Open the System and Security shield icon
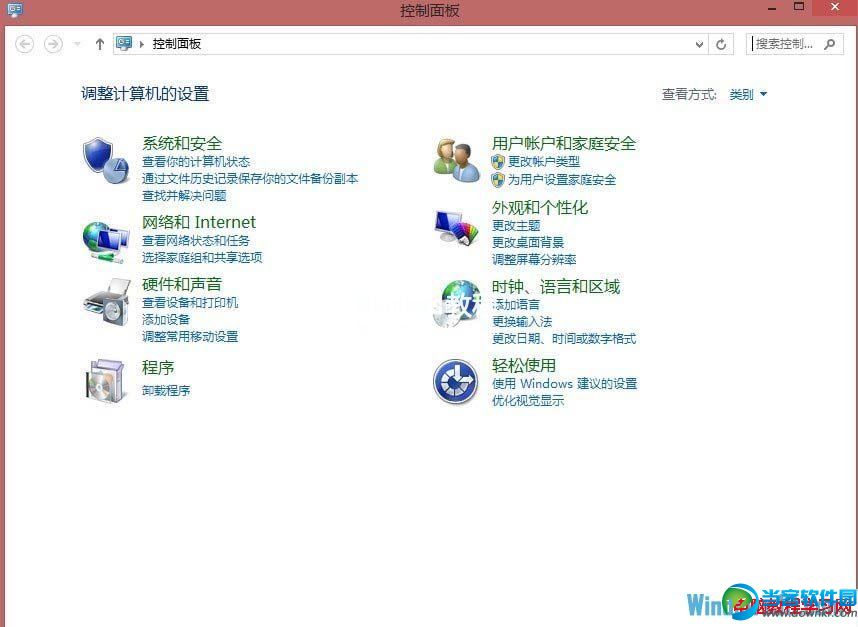858x627 pixels. (106, 160)
